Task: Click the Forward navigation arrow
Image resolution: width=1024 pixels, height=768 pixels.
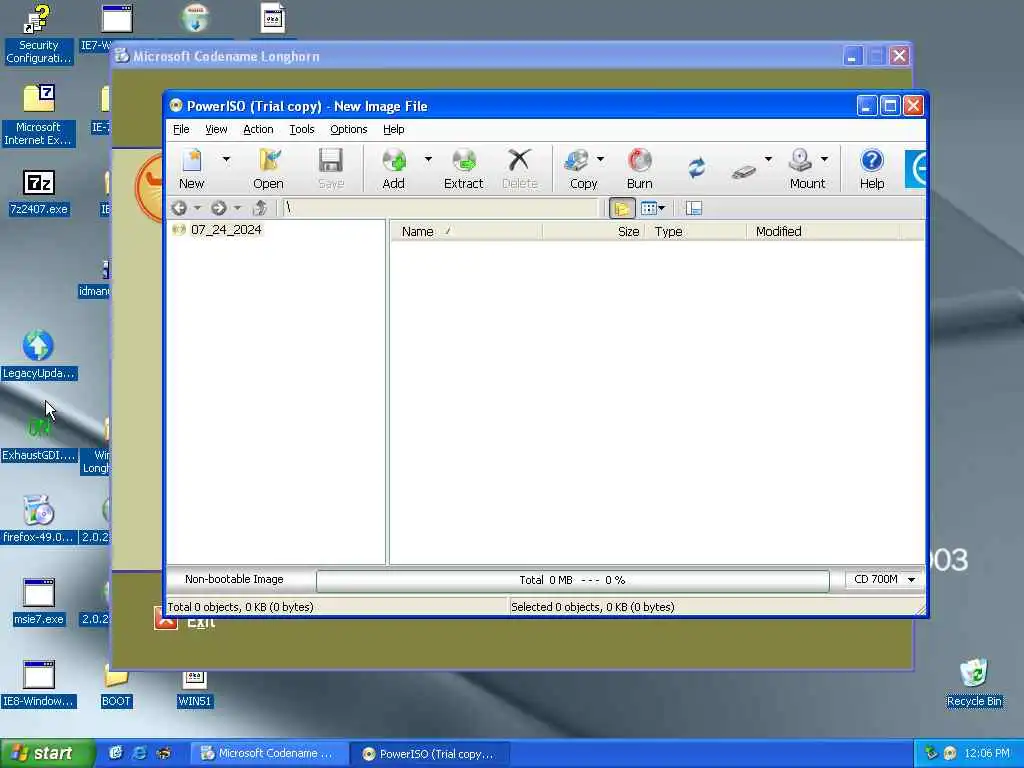Action: tap(219, 208)
